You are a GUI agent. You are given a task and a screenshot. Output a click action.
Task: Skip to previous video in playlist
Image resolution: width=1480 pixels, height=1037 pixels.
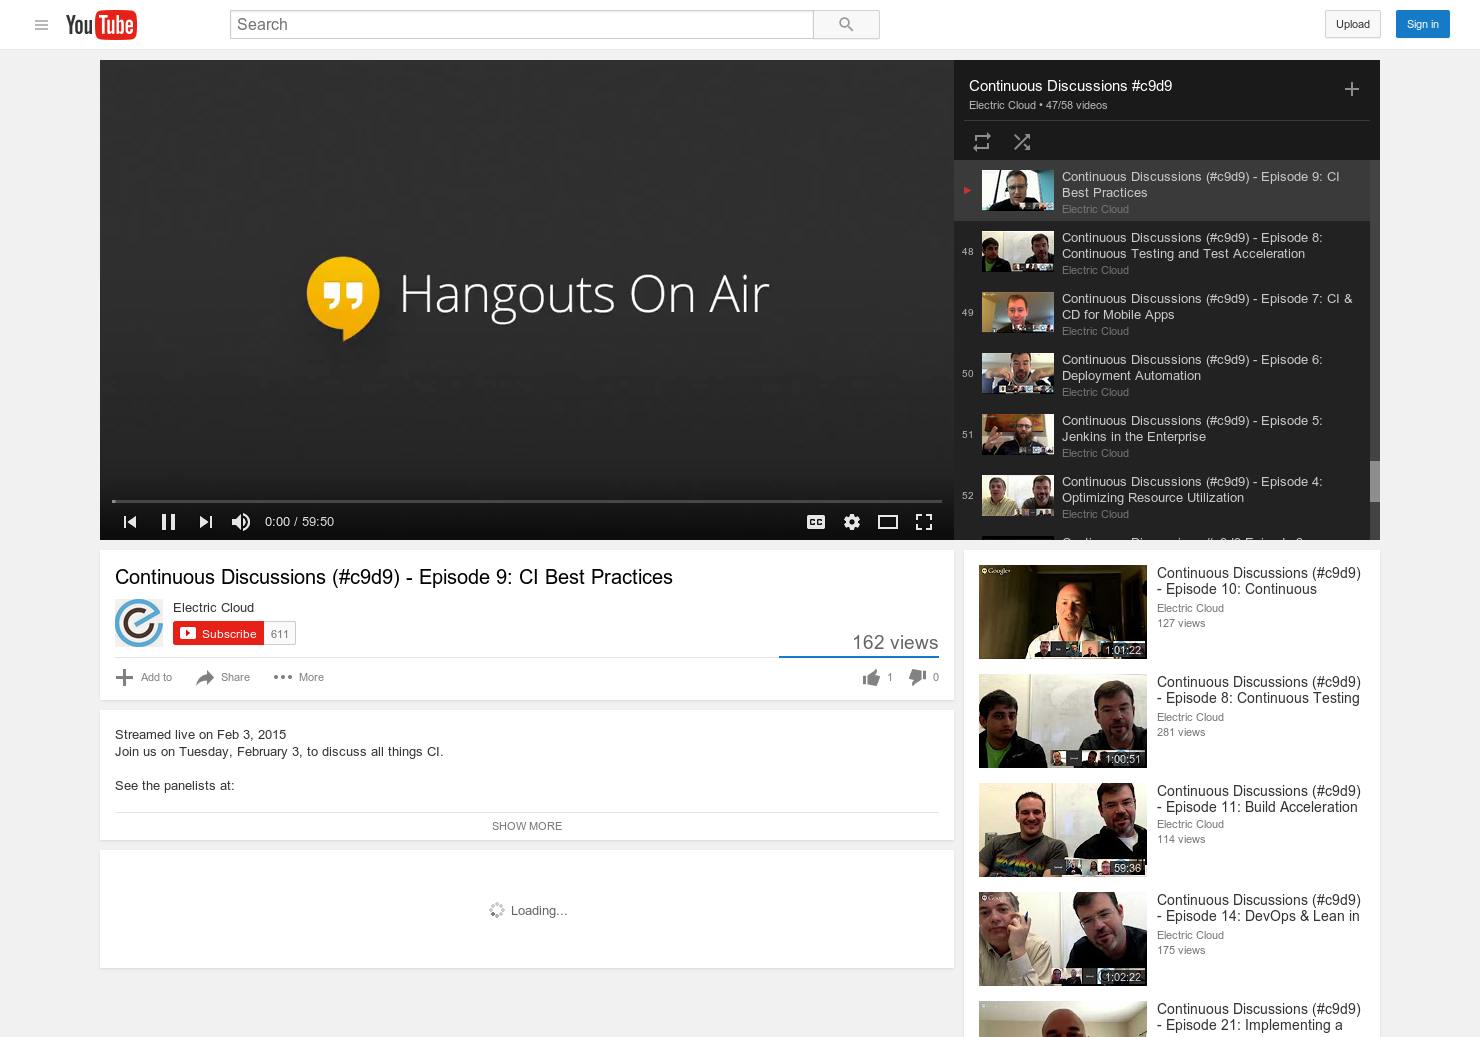[x=130, y=522]
